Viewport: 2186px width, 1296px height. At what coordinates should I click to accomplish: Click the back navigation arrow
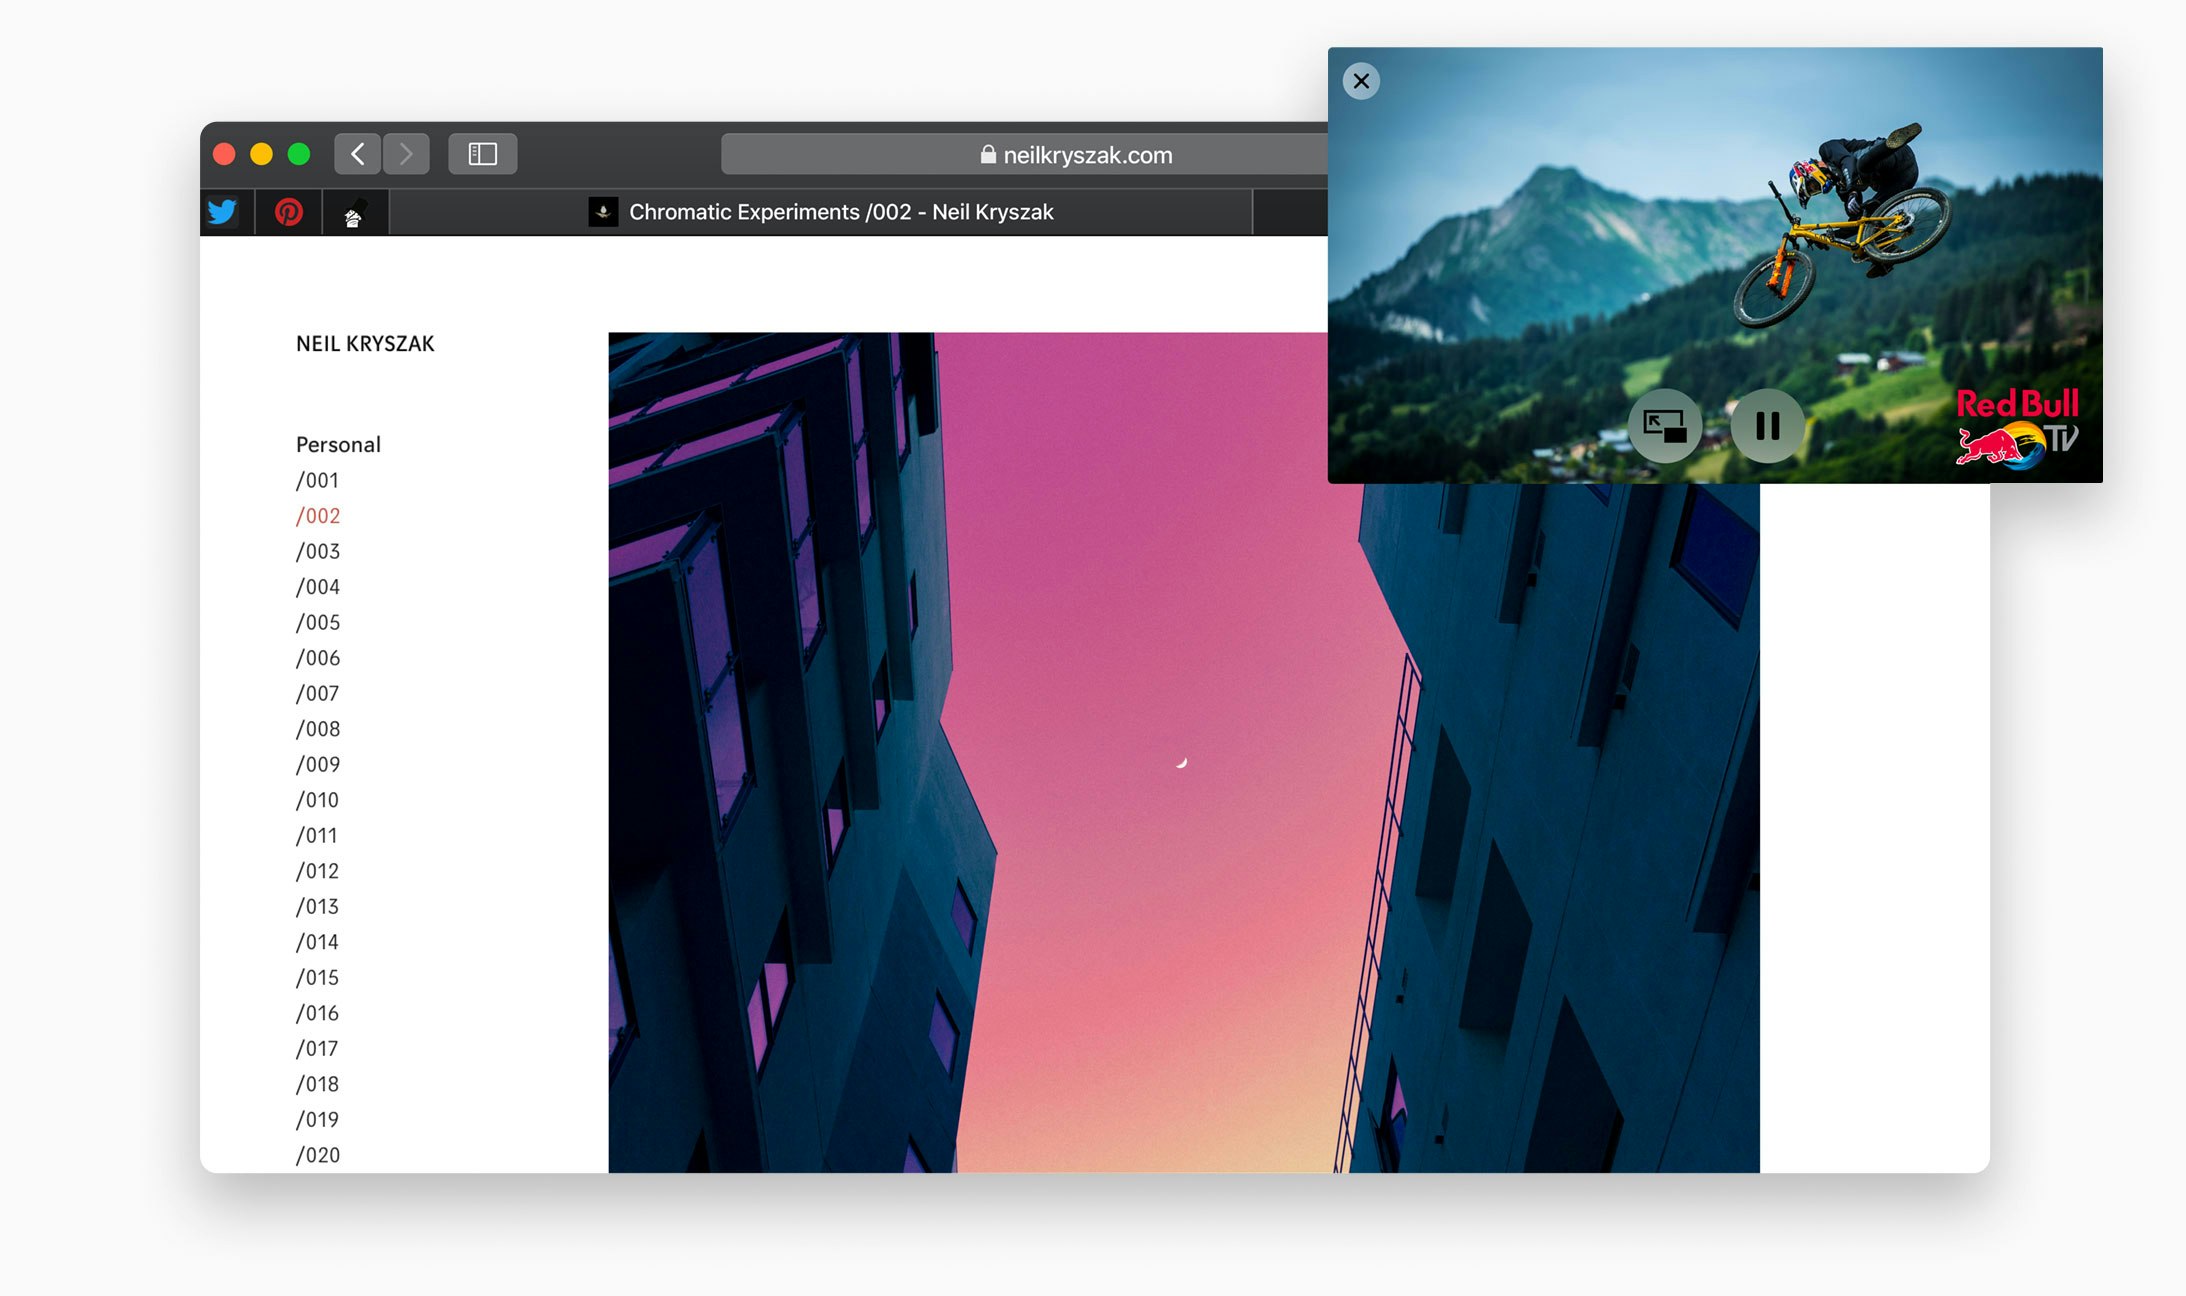coord(357,153)
